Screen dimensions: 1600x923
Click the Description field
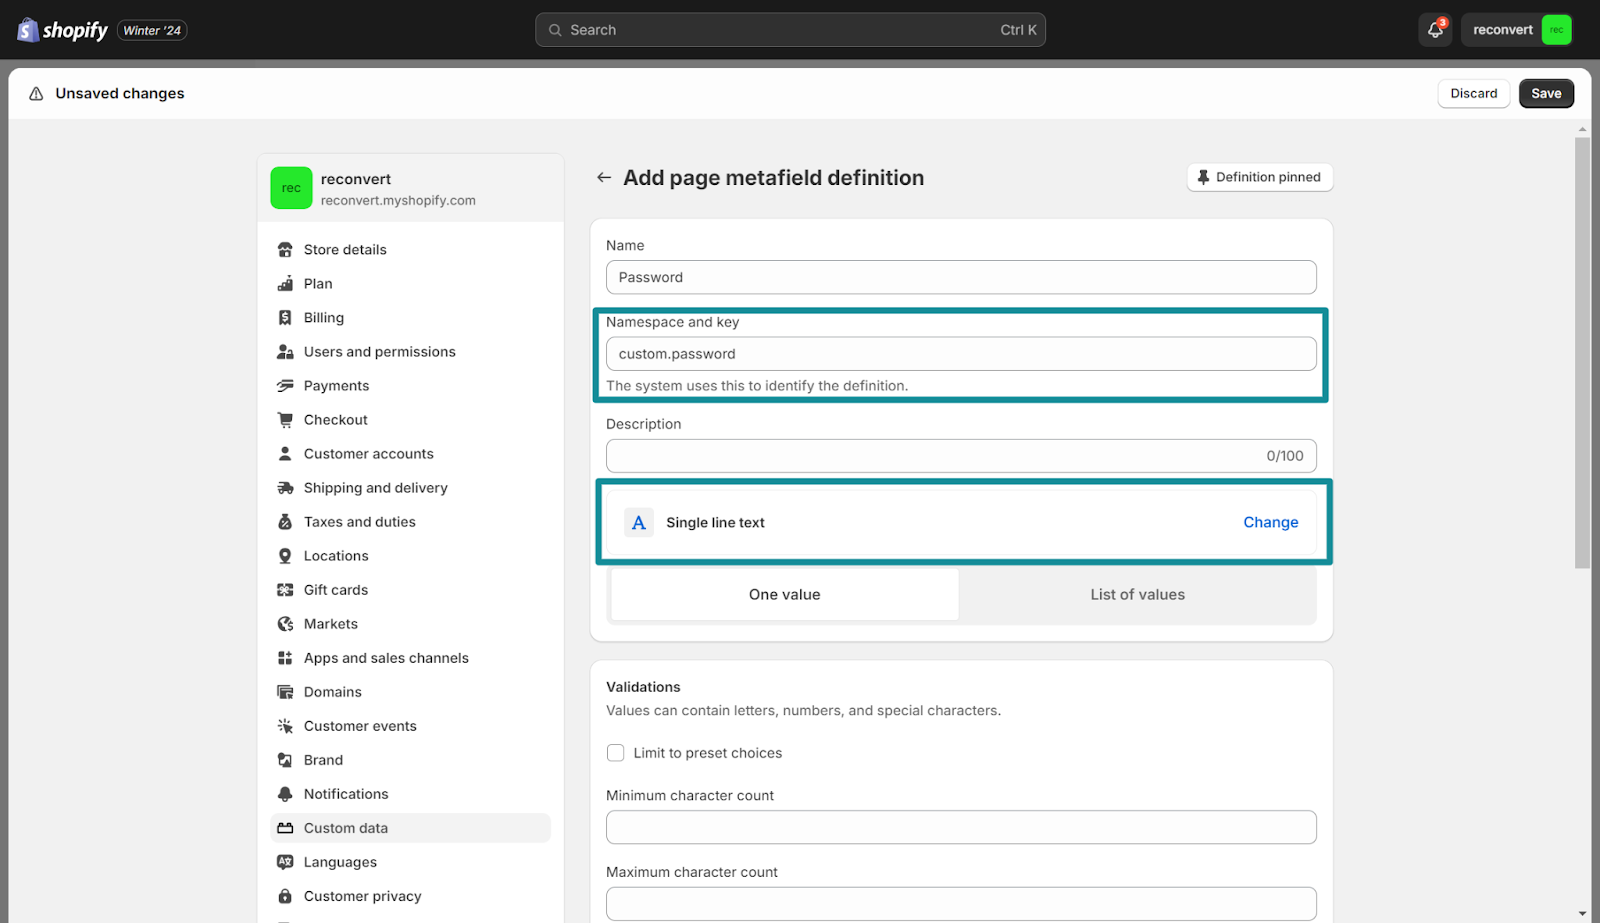click(x=961, y=456)
